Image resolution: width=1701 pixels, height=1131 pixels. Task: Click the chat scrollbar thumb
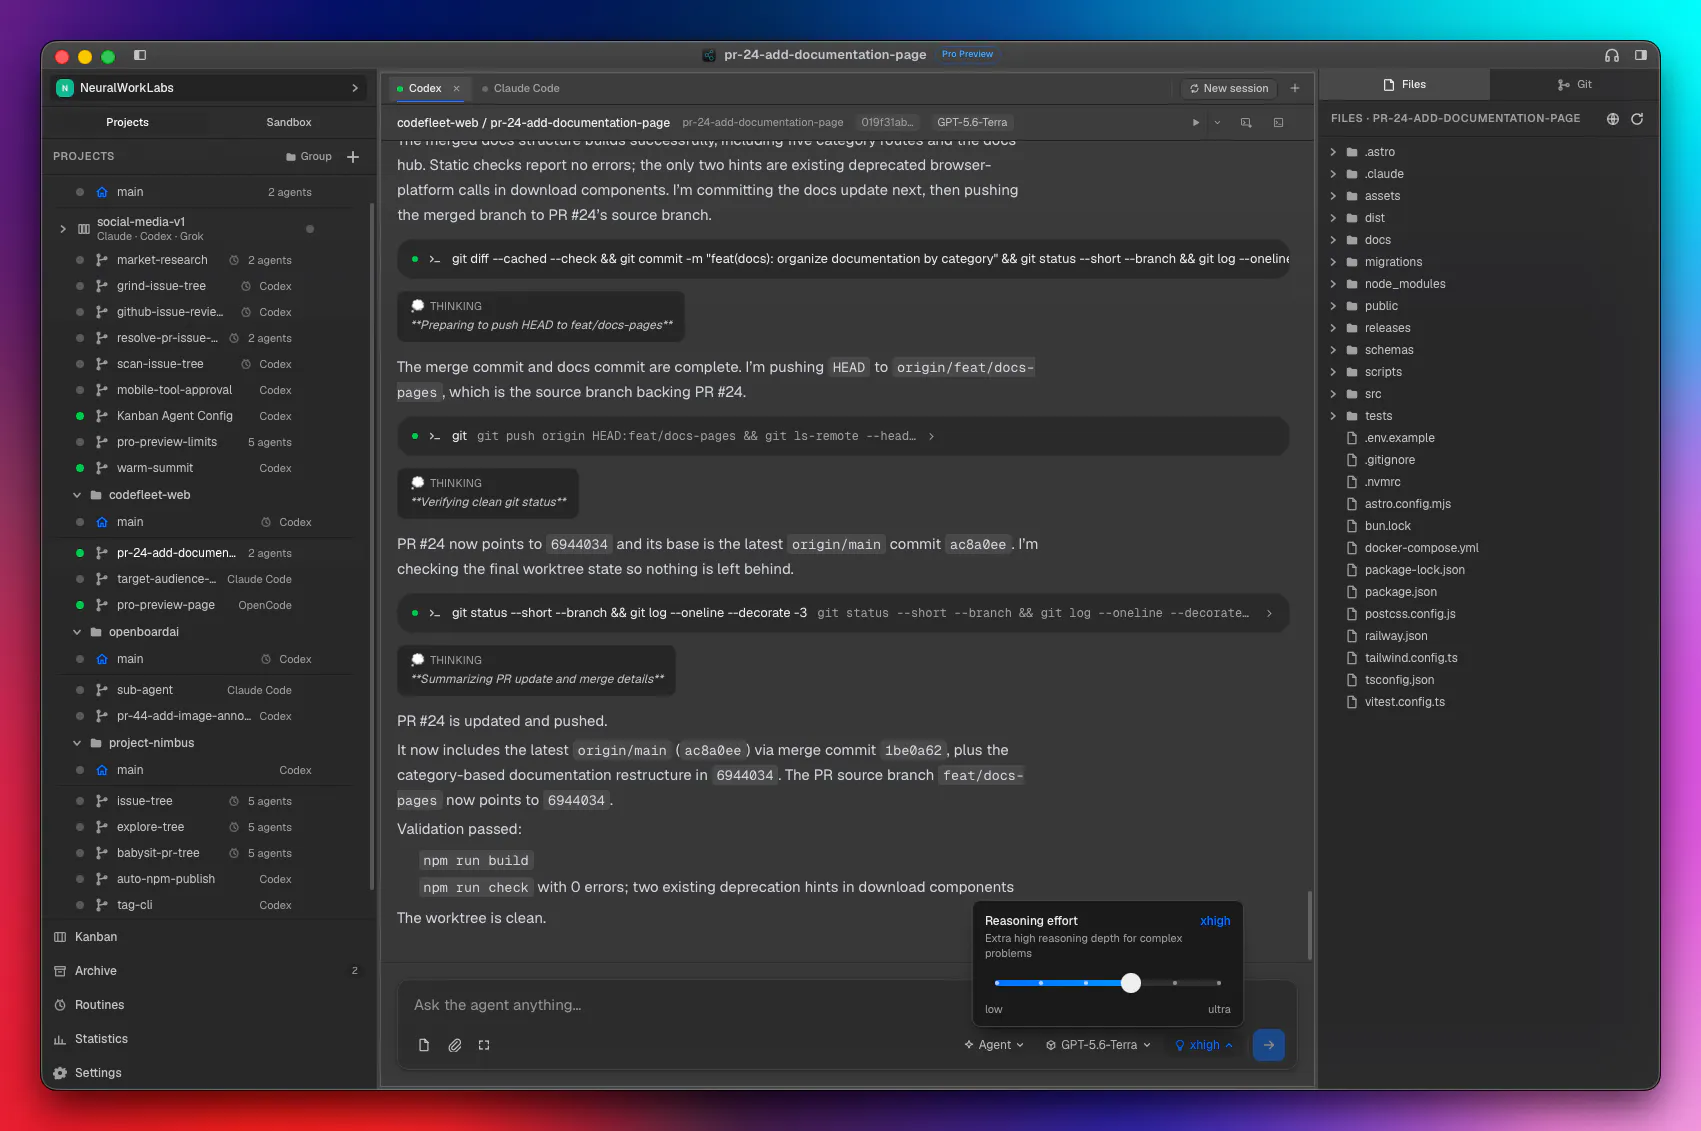(x=1309, y=925)
